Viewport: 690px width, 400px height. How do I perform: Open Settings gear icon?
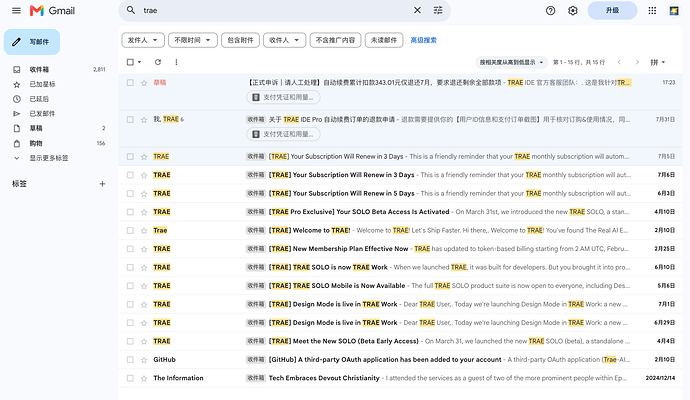click(573, 11)
